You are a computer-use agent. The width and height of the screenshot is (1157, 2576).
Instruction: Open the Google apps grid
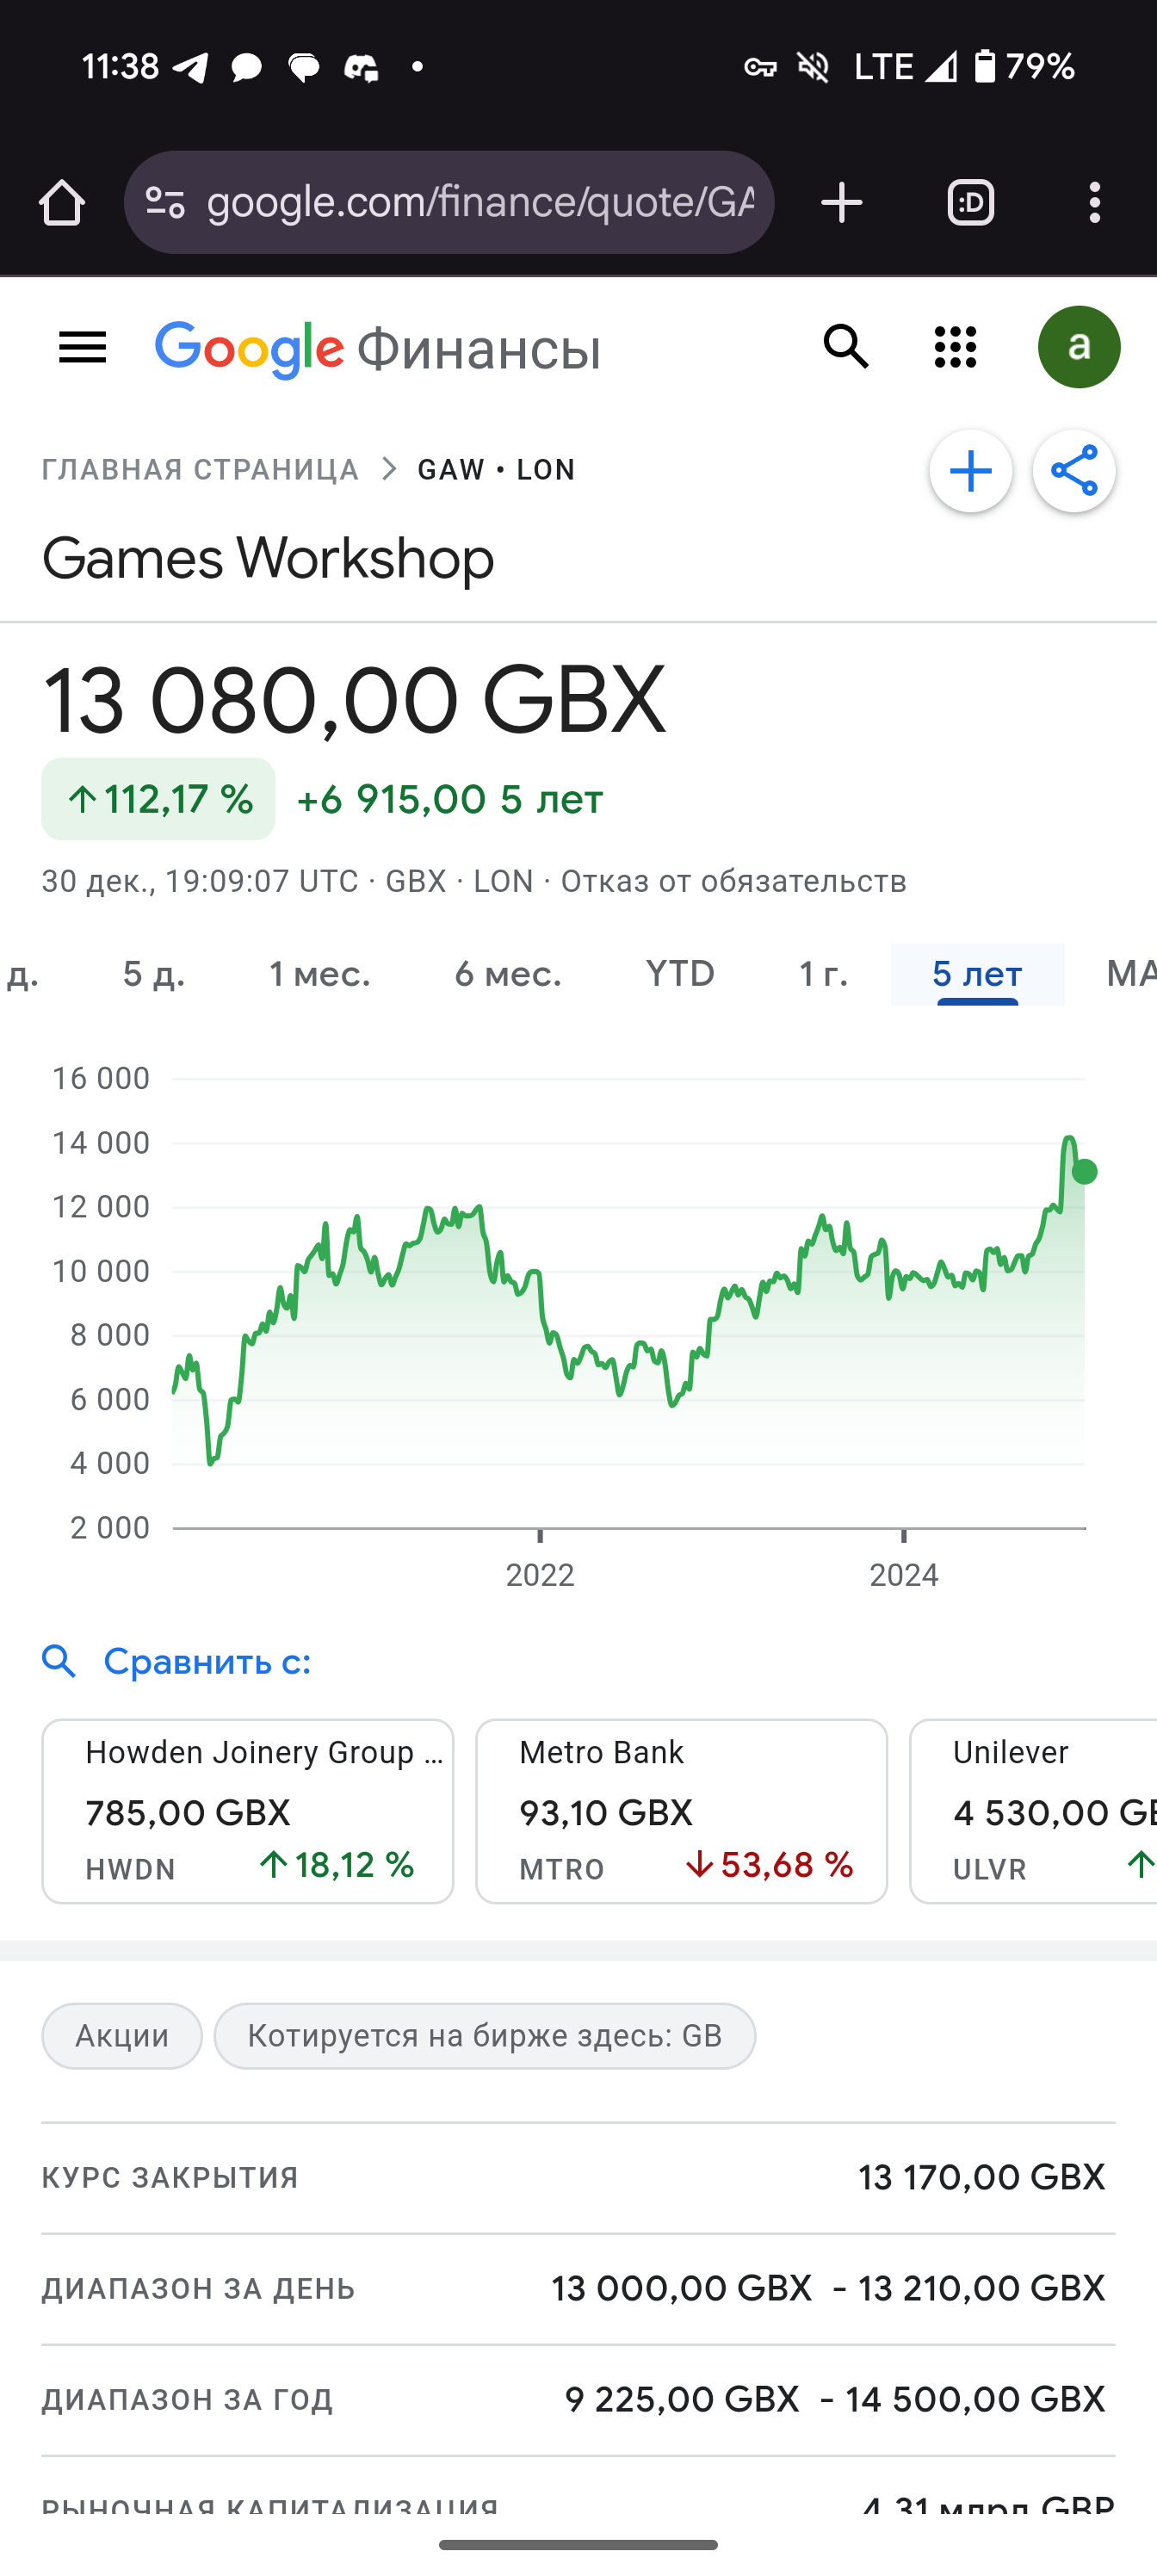[x=955, y=347]
